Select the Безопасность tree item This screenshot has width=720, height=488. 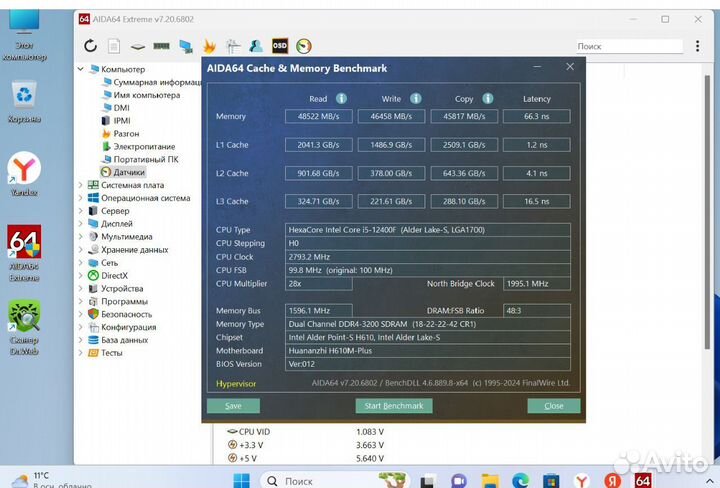pos(120,314)
